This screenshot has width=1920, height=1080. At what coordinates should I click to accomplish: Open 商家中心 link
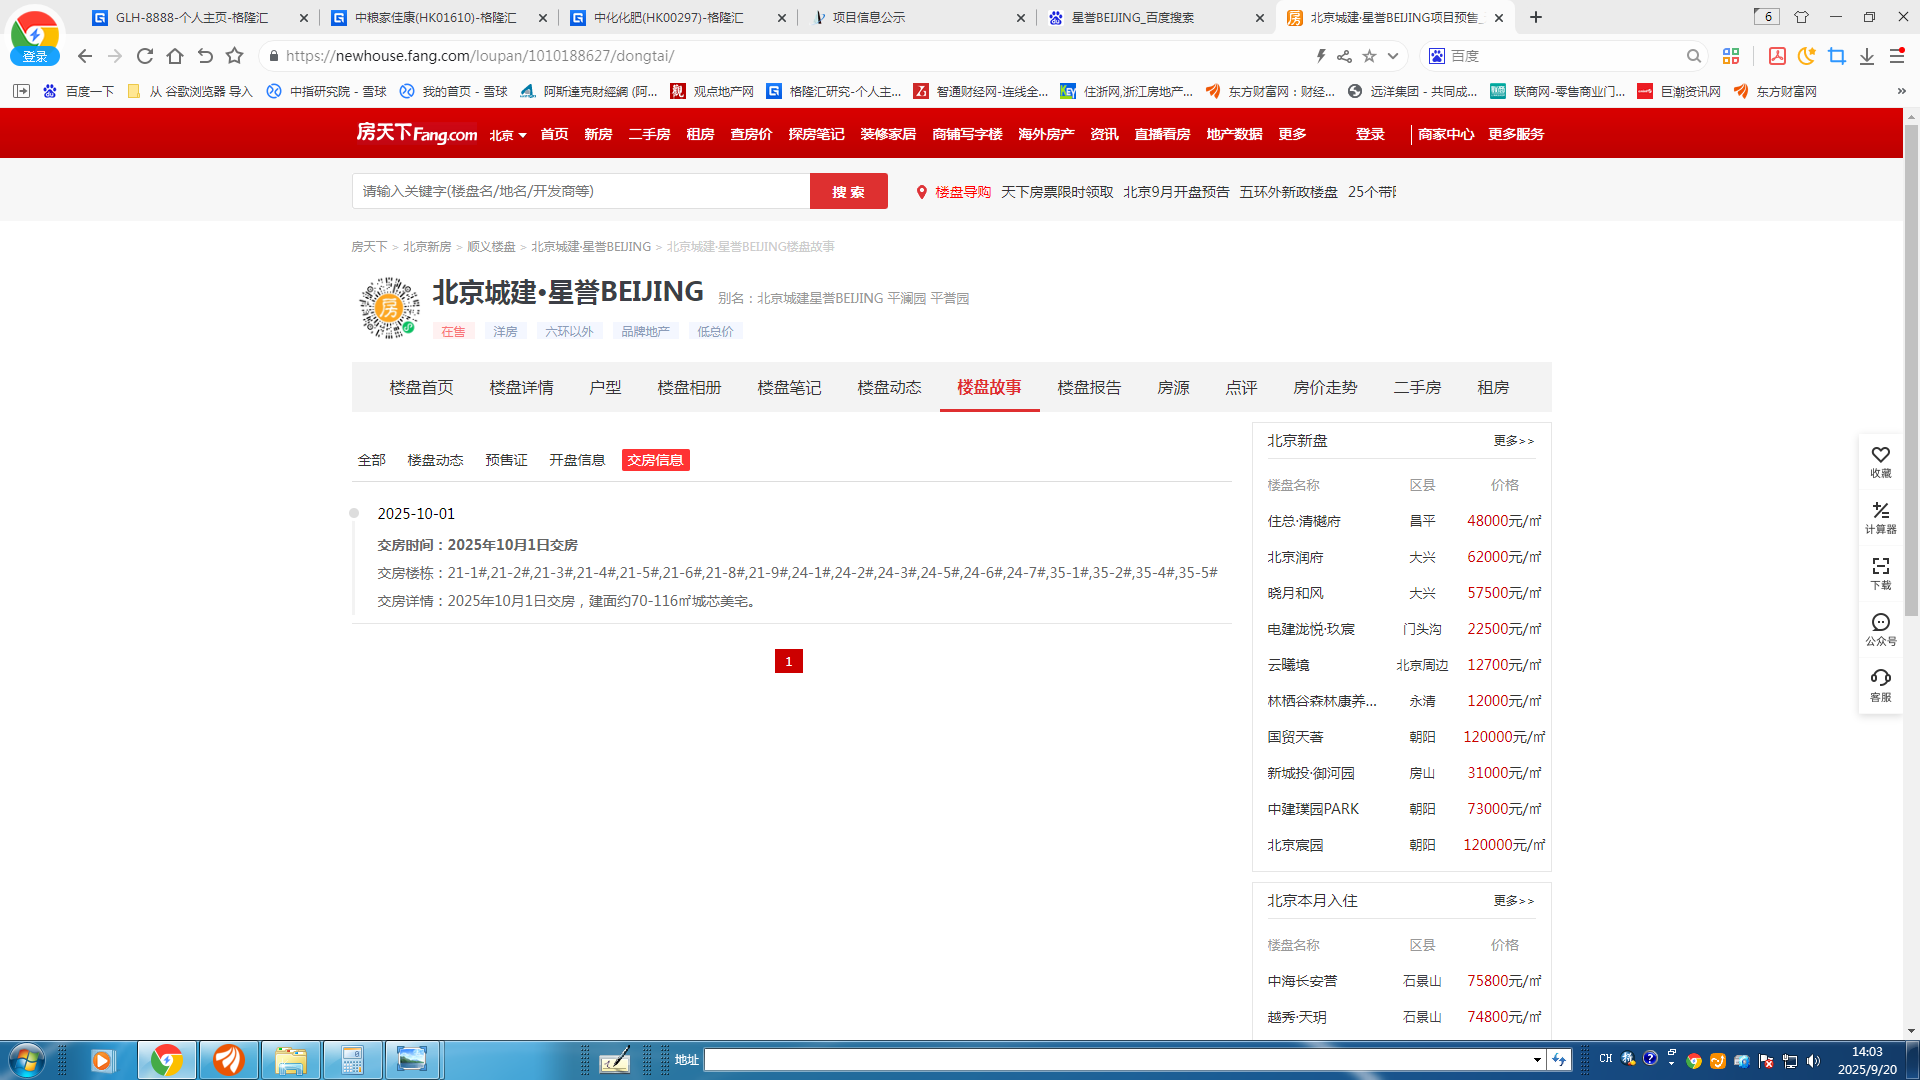click(1446, 134)
